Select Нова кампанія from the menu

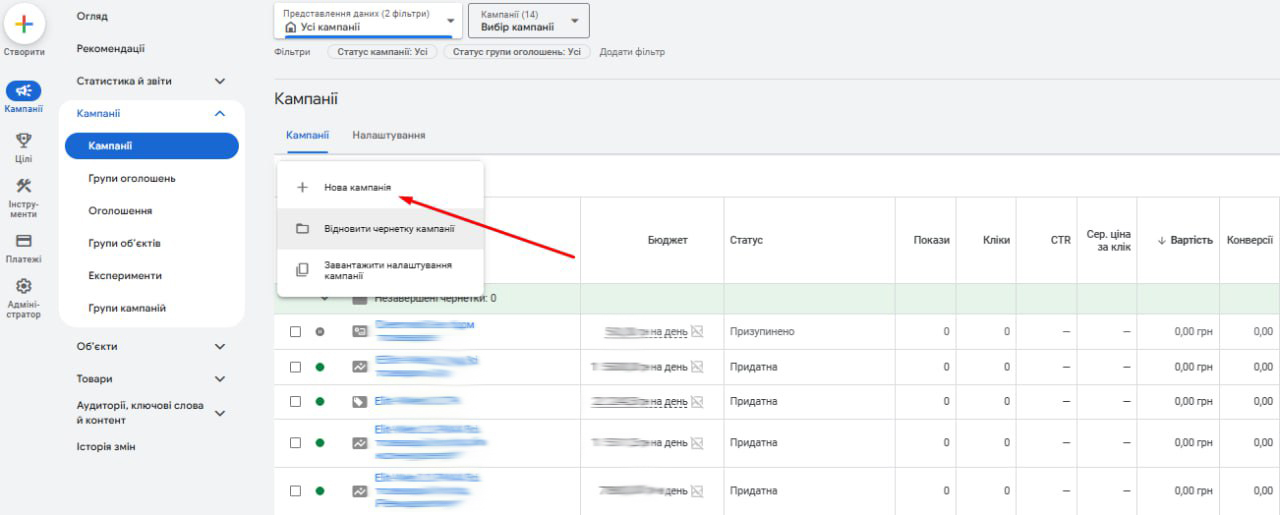[357, 187]
